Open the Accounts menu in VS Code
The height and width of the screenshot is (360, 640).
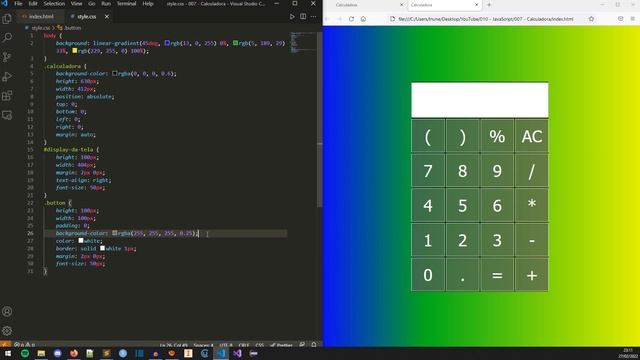7,311
